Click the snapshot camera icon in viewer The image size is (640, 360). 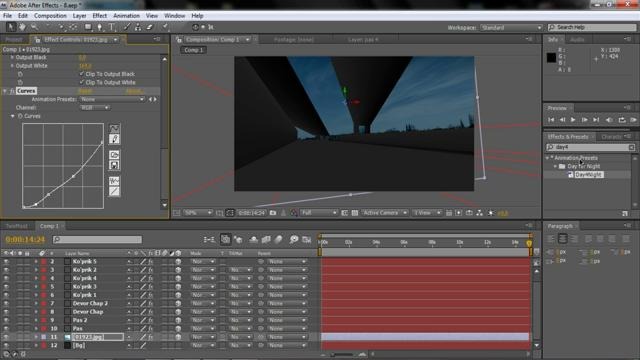point(273,213)
